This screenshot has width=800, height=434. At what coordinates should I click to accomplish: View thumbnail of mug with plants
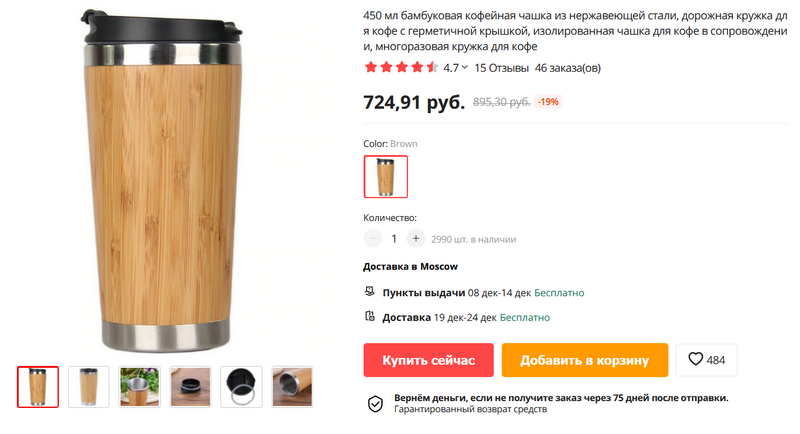[139, 387]
